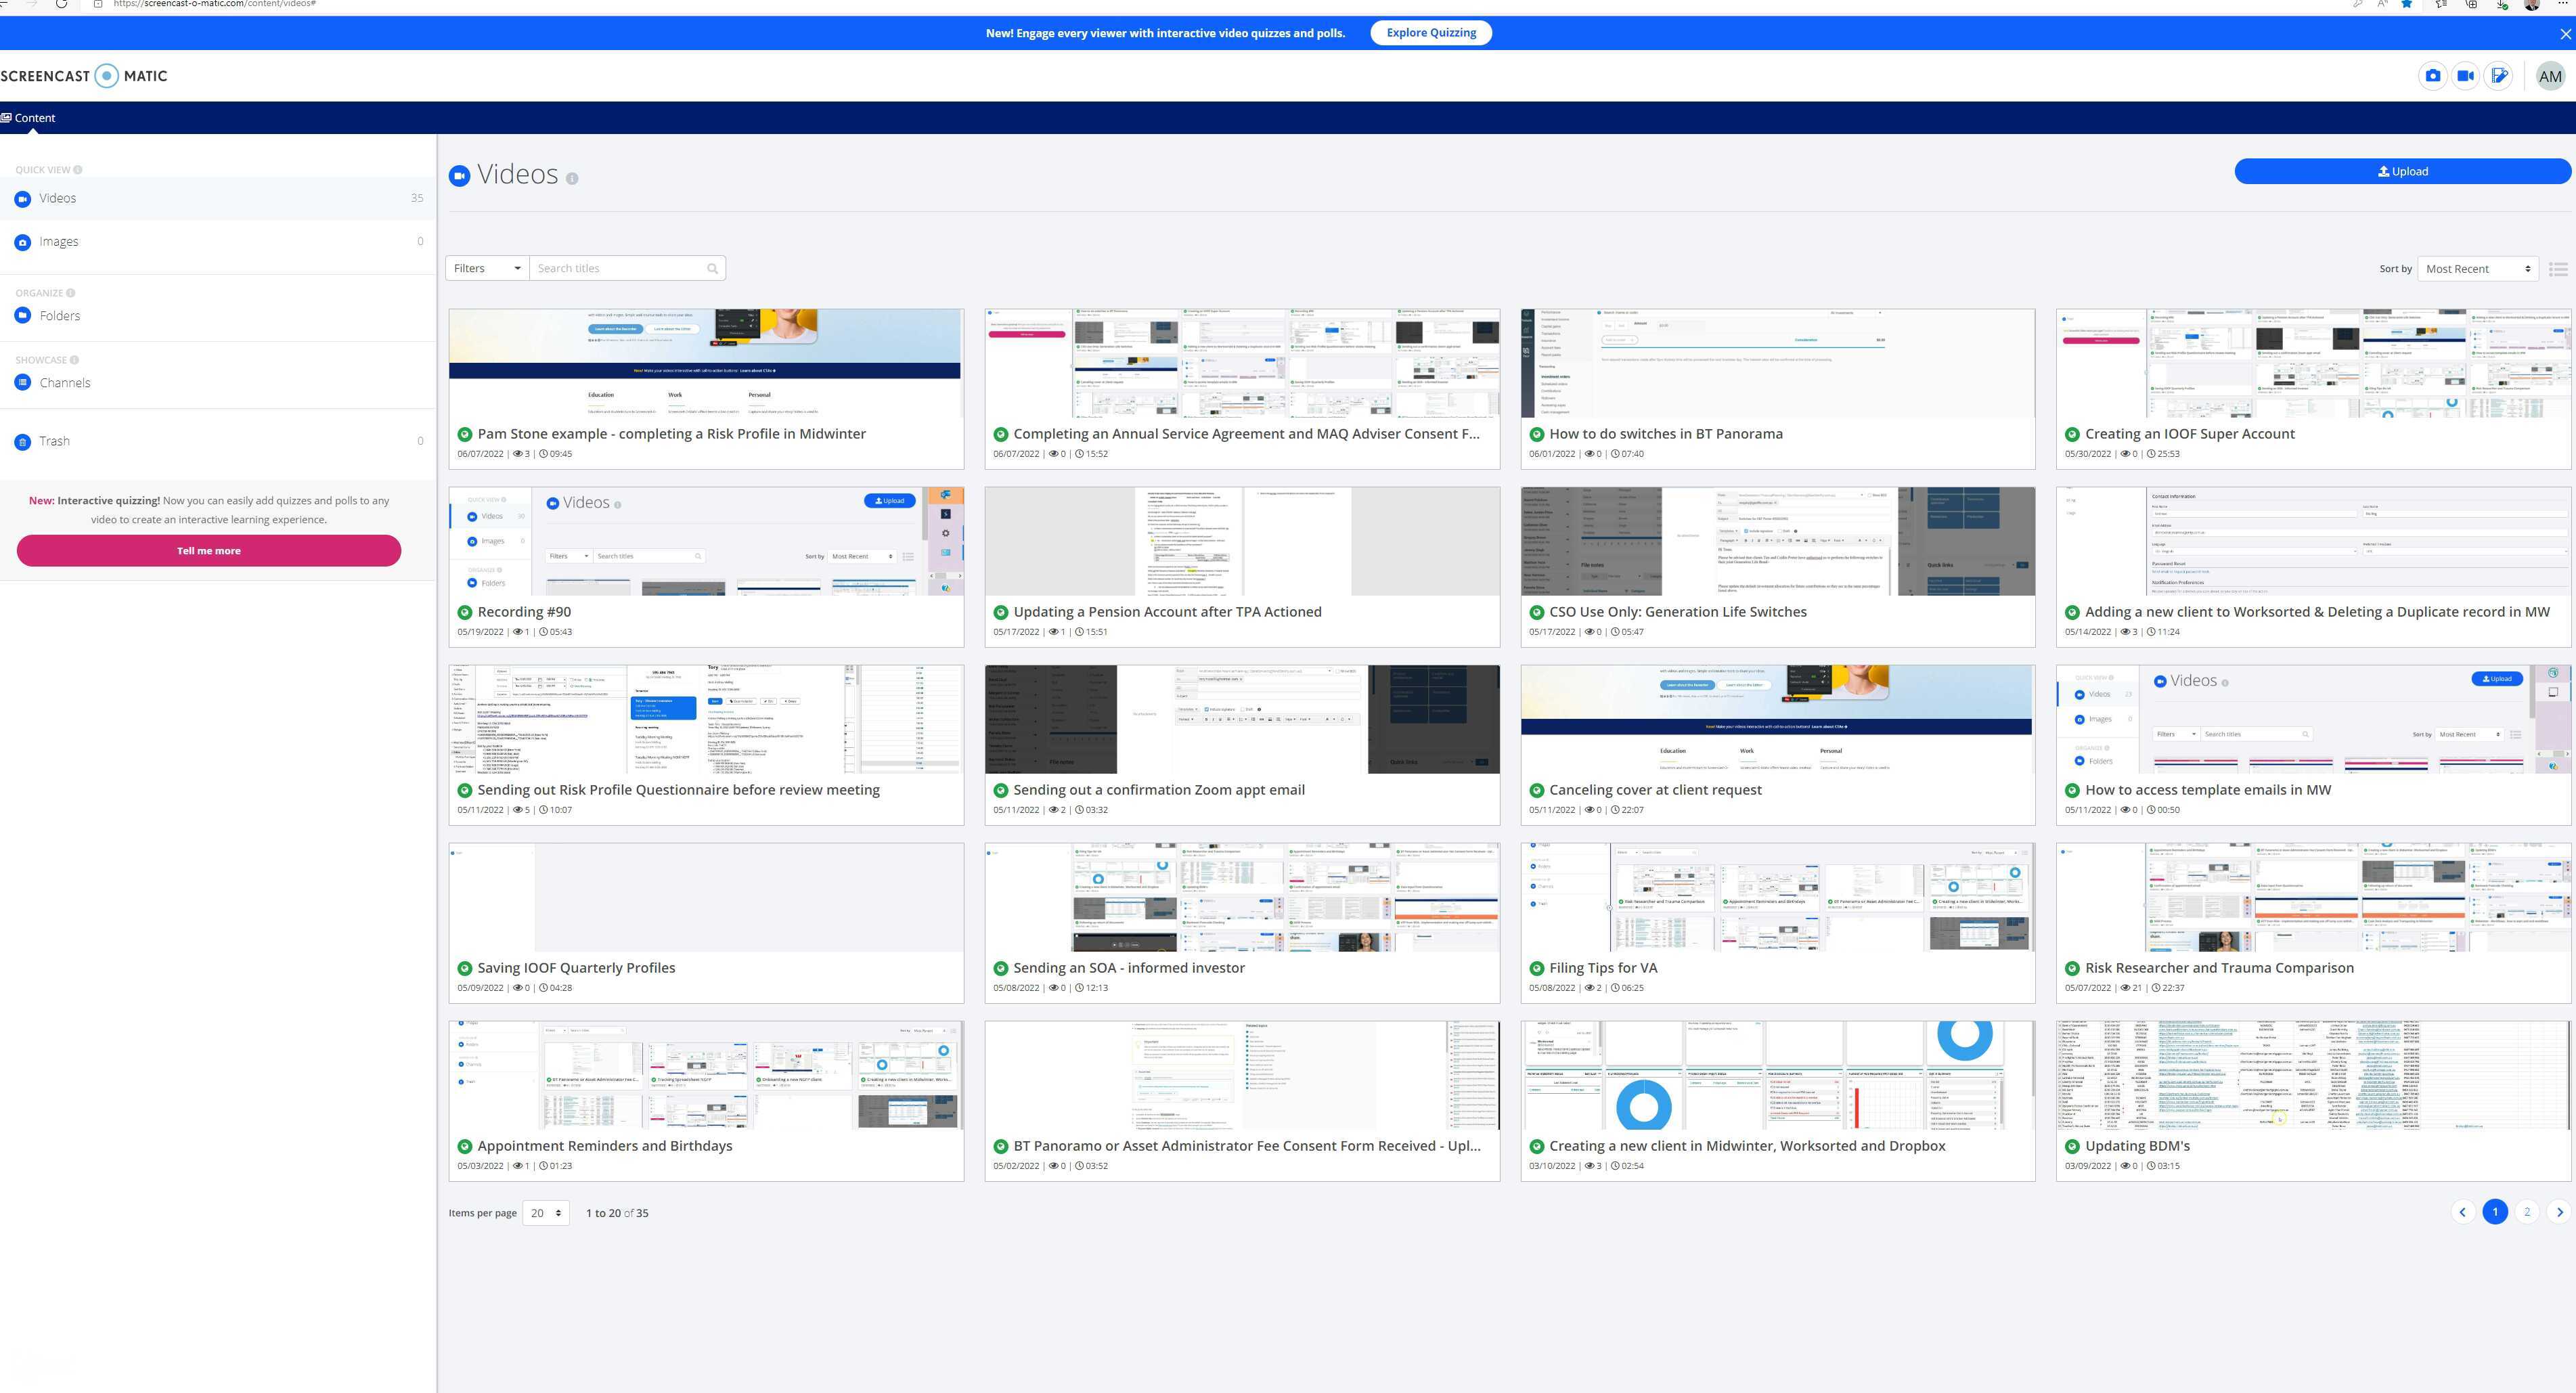Select Channels in the sidebar
The height and width of the screenshot is (1393, 2576).
pyautogui.click(x=64, y=383)
